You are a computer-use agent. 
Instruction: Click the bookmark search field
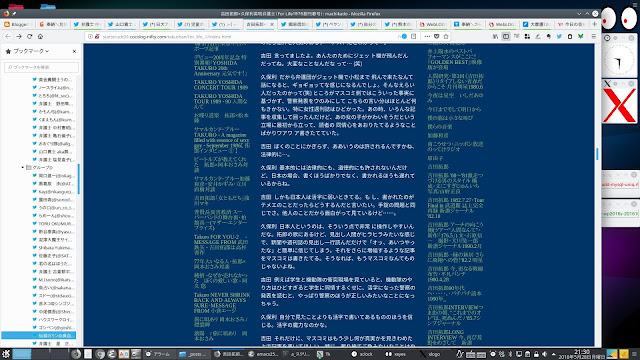(41, 67)
